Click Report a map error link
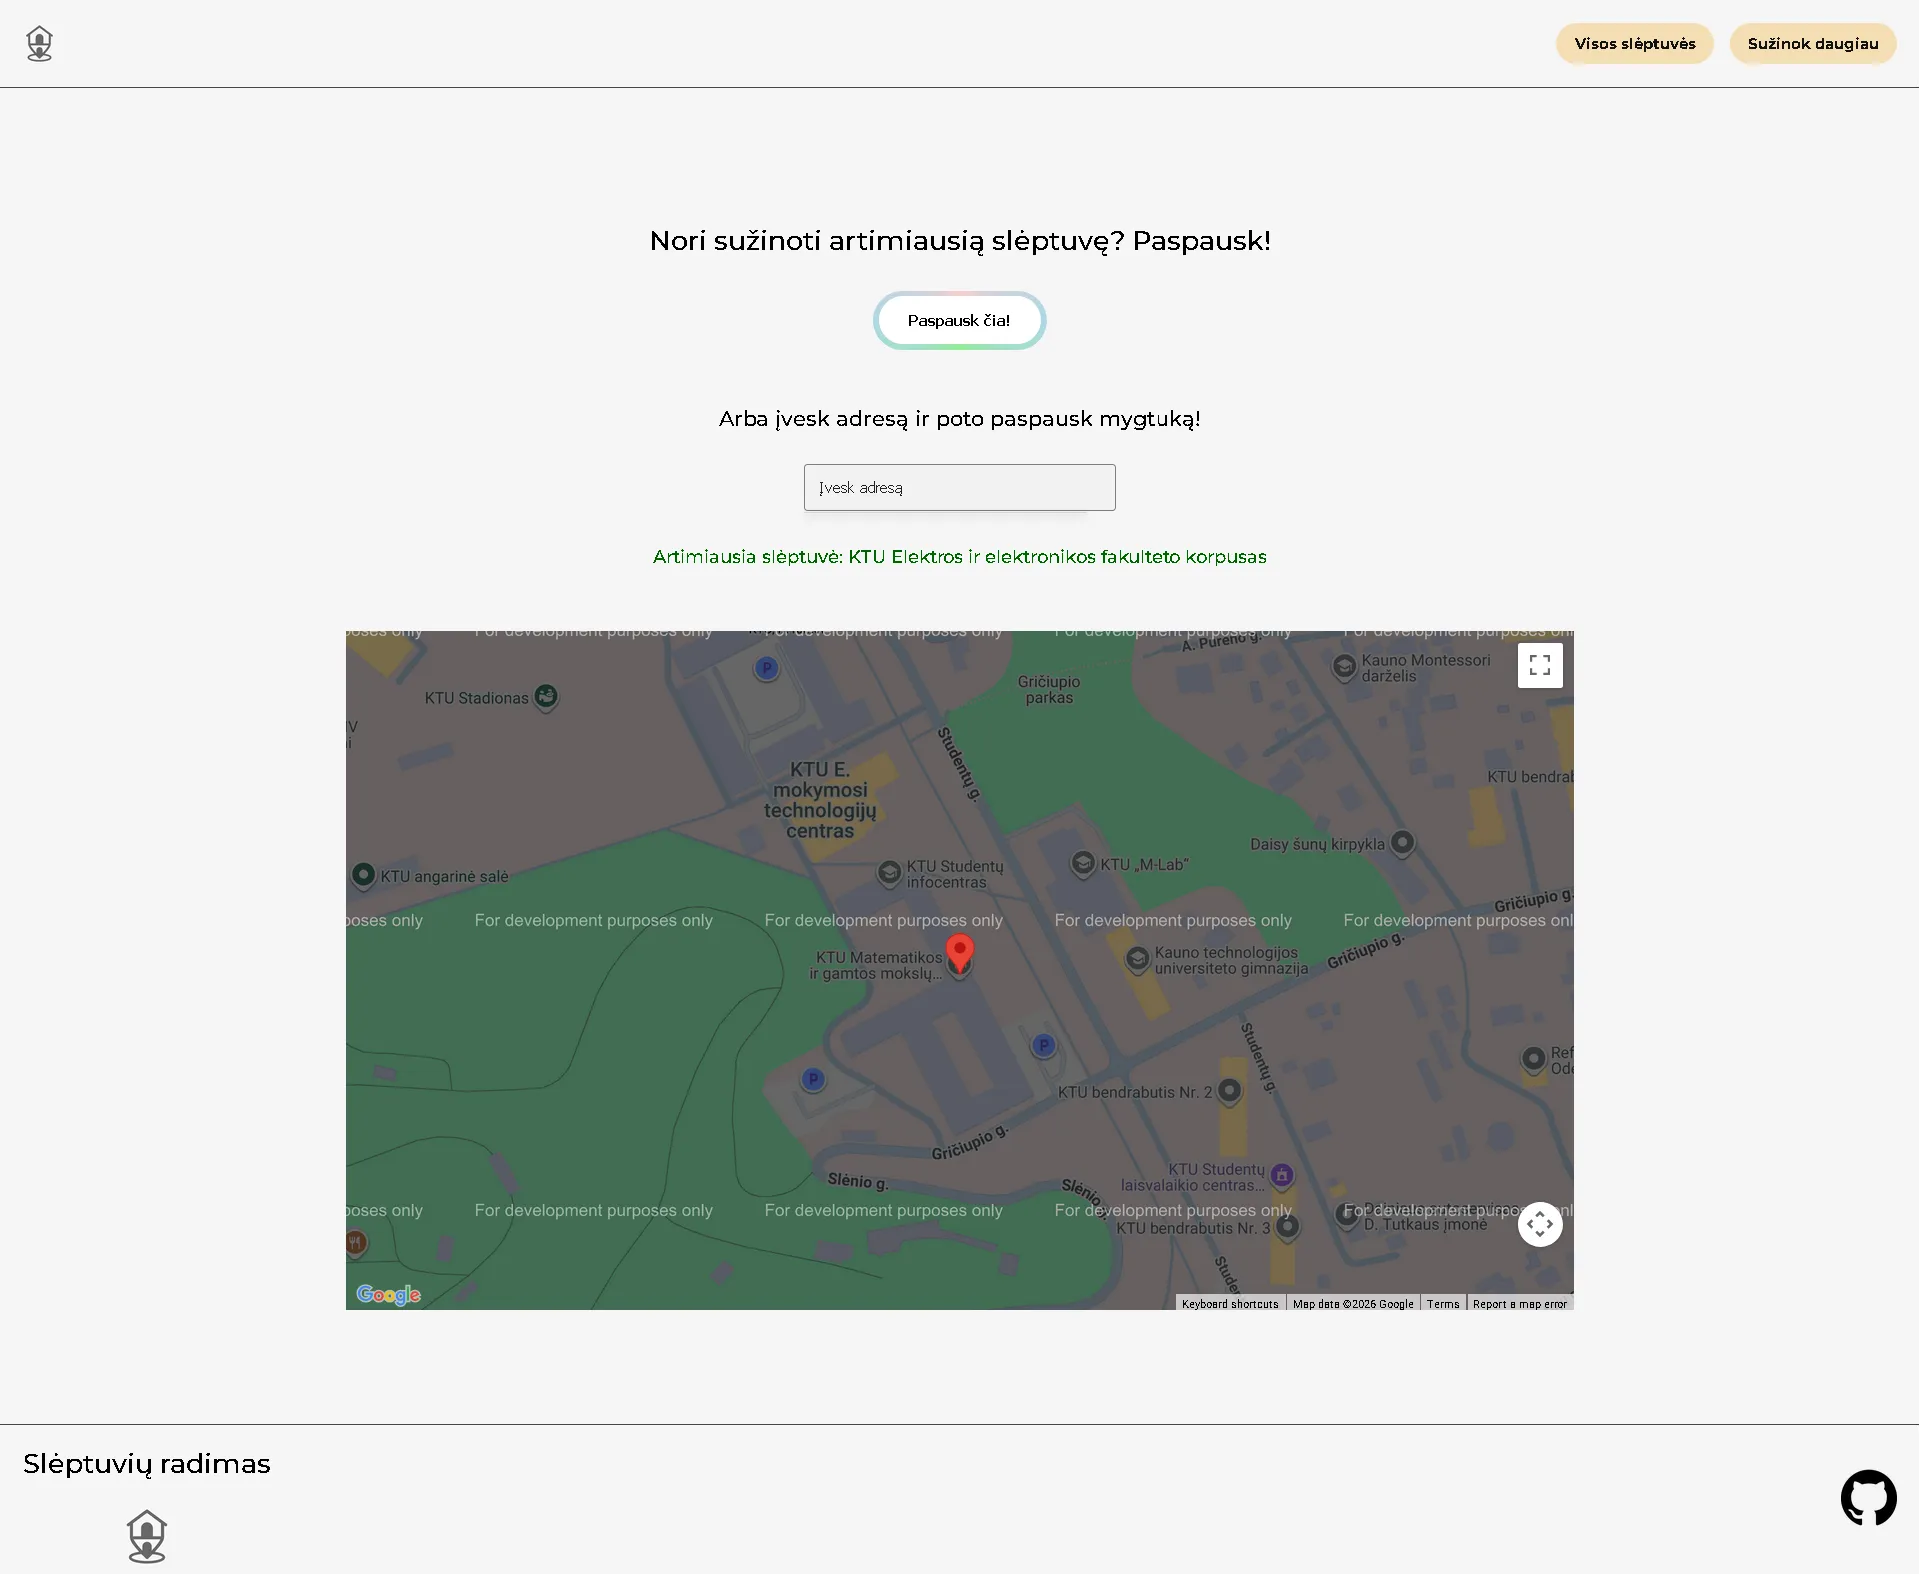The height and width of the screenshot is (1574, 1920). click(1519, 1304)
